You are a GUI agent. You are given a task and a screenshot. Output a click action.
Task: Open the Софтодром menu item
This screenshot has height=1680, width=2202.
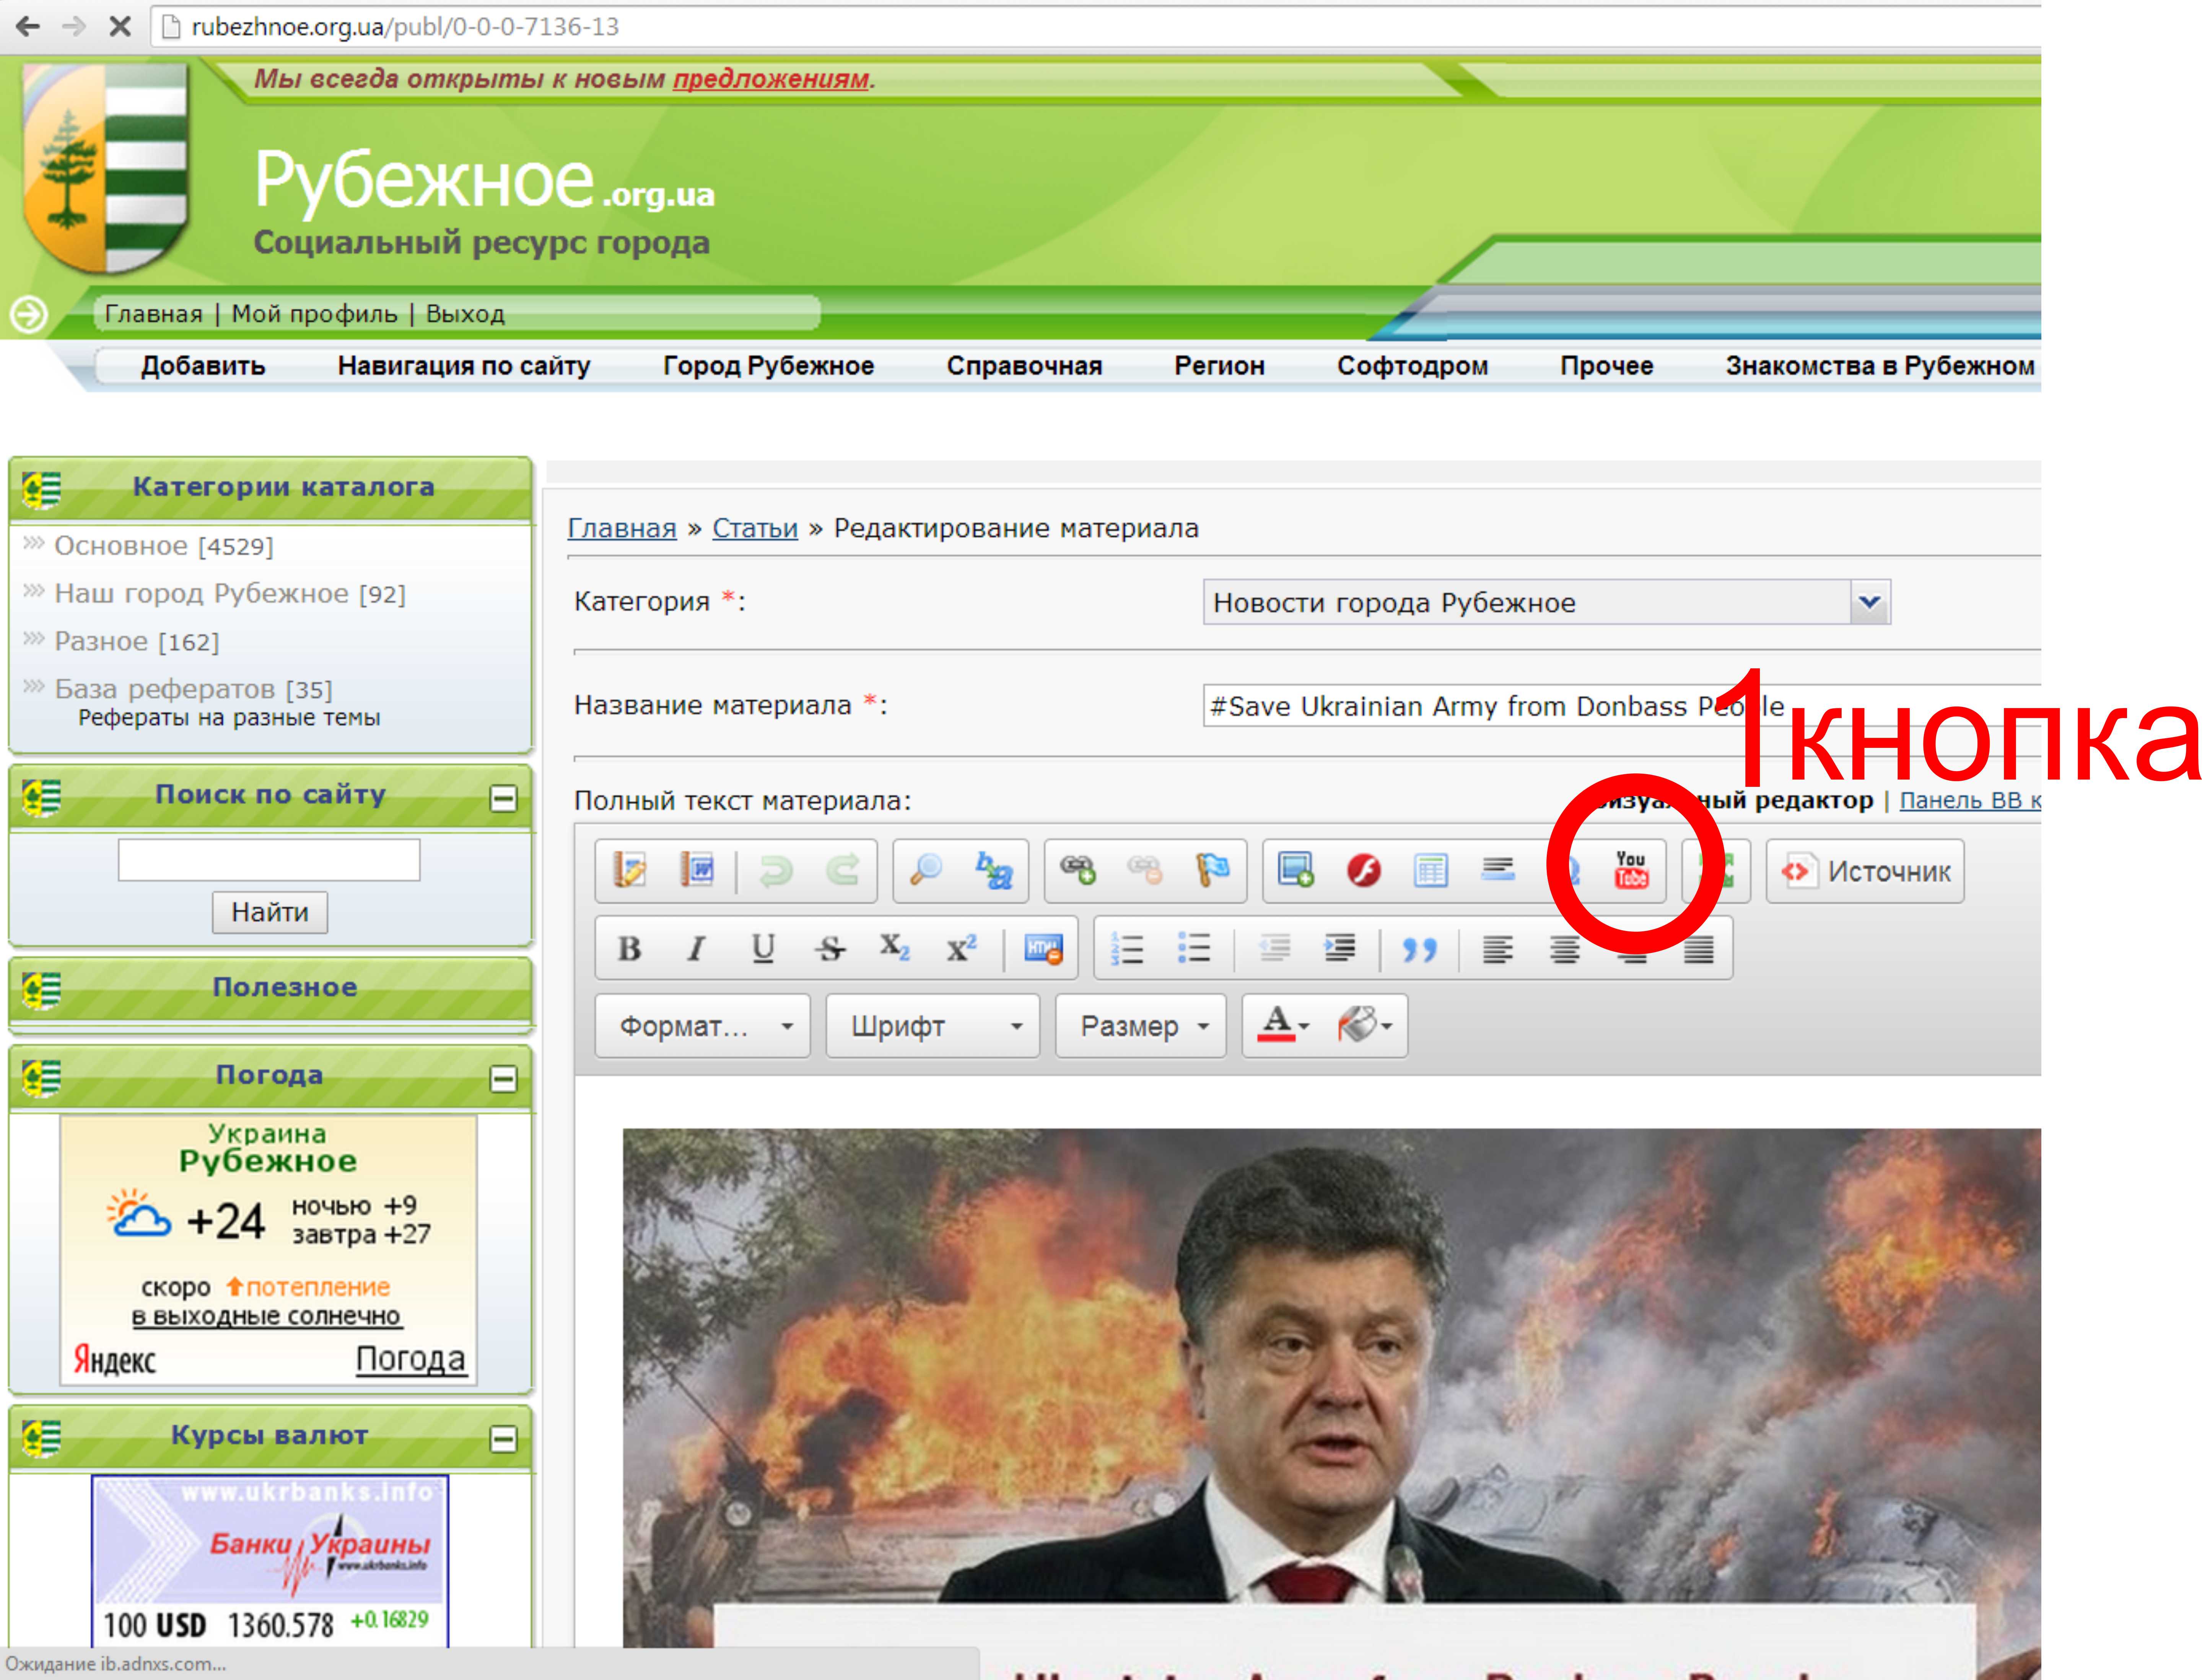click(1412, 366)
